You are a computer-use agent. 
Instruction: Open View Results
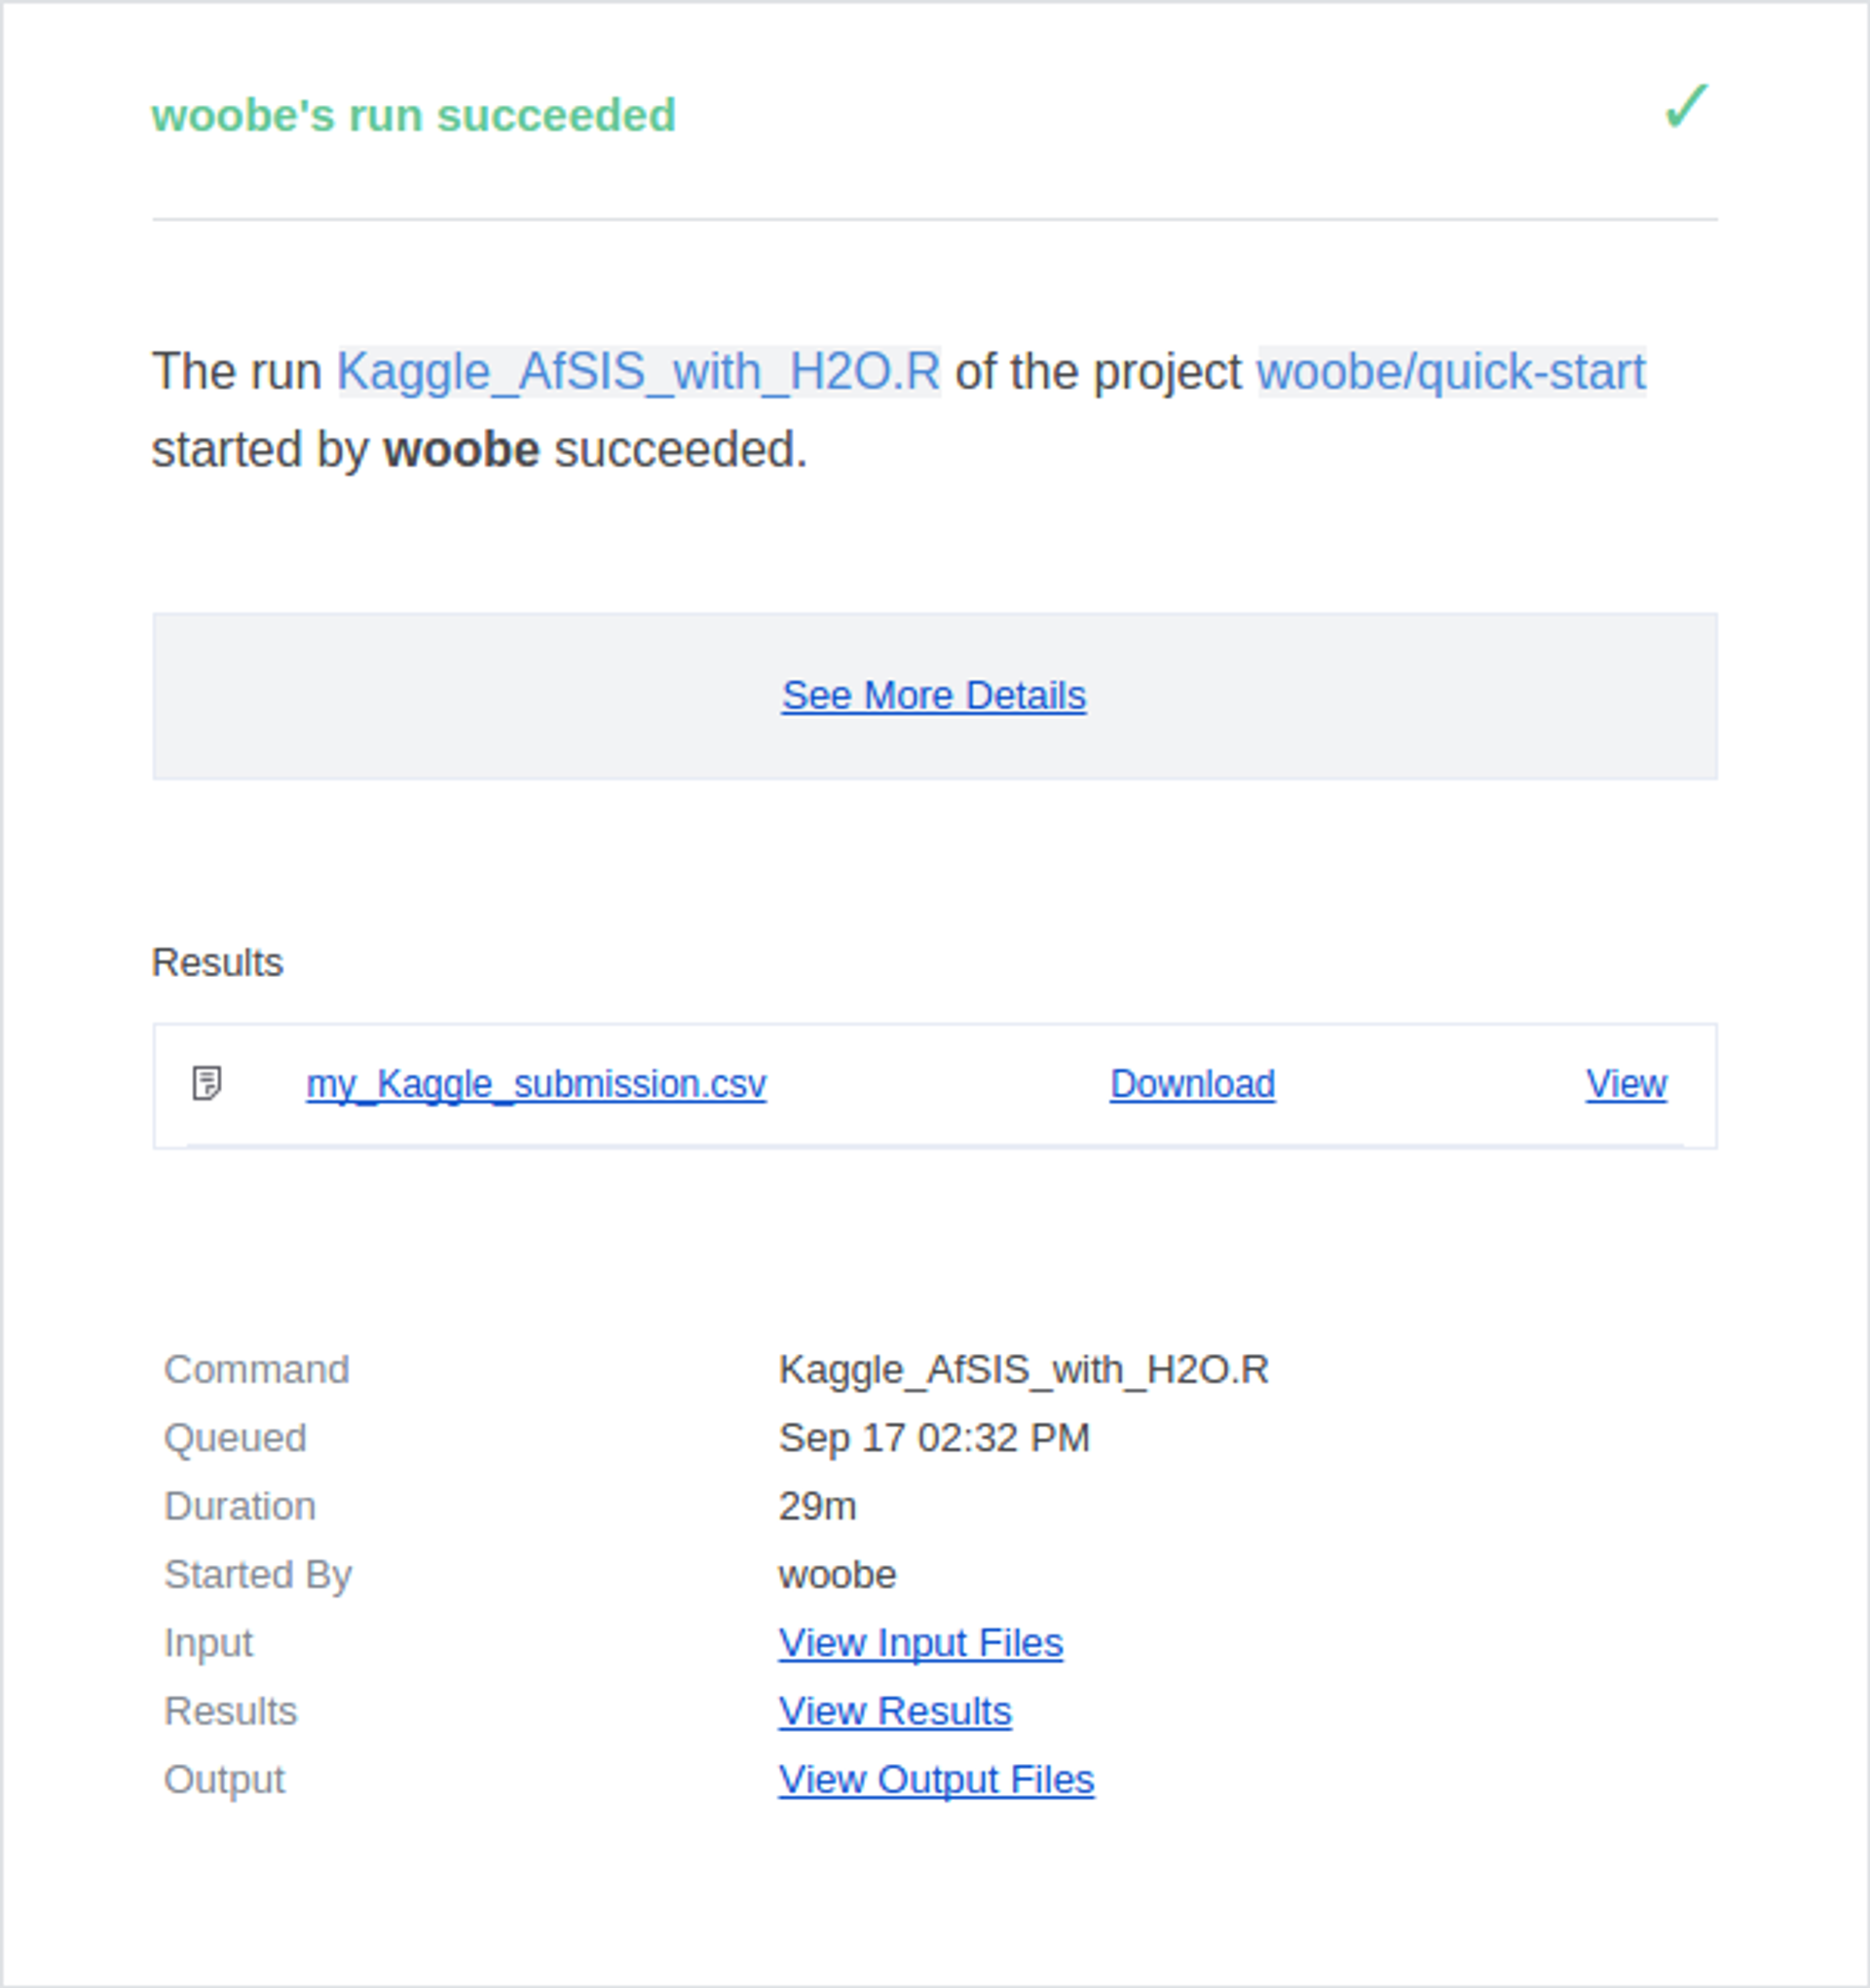tap(895, 1710)
